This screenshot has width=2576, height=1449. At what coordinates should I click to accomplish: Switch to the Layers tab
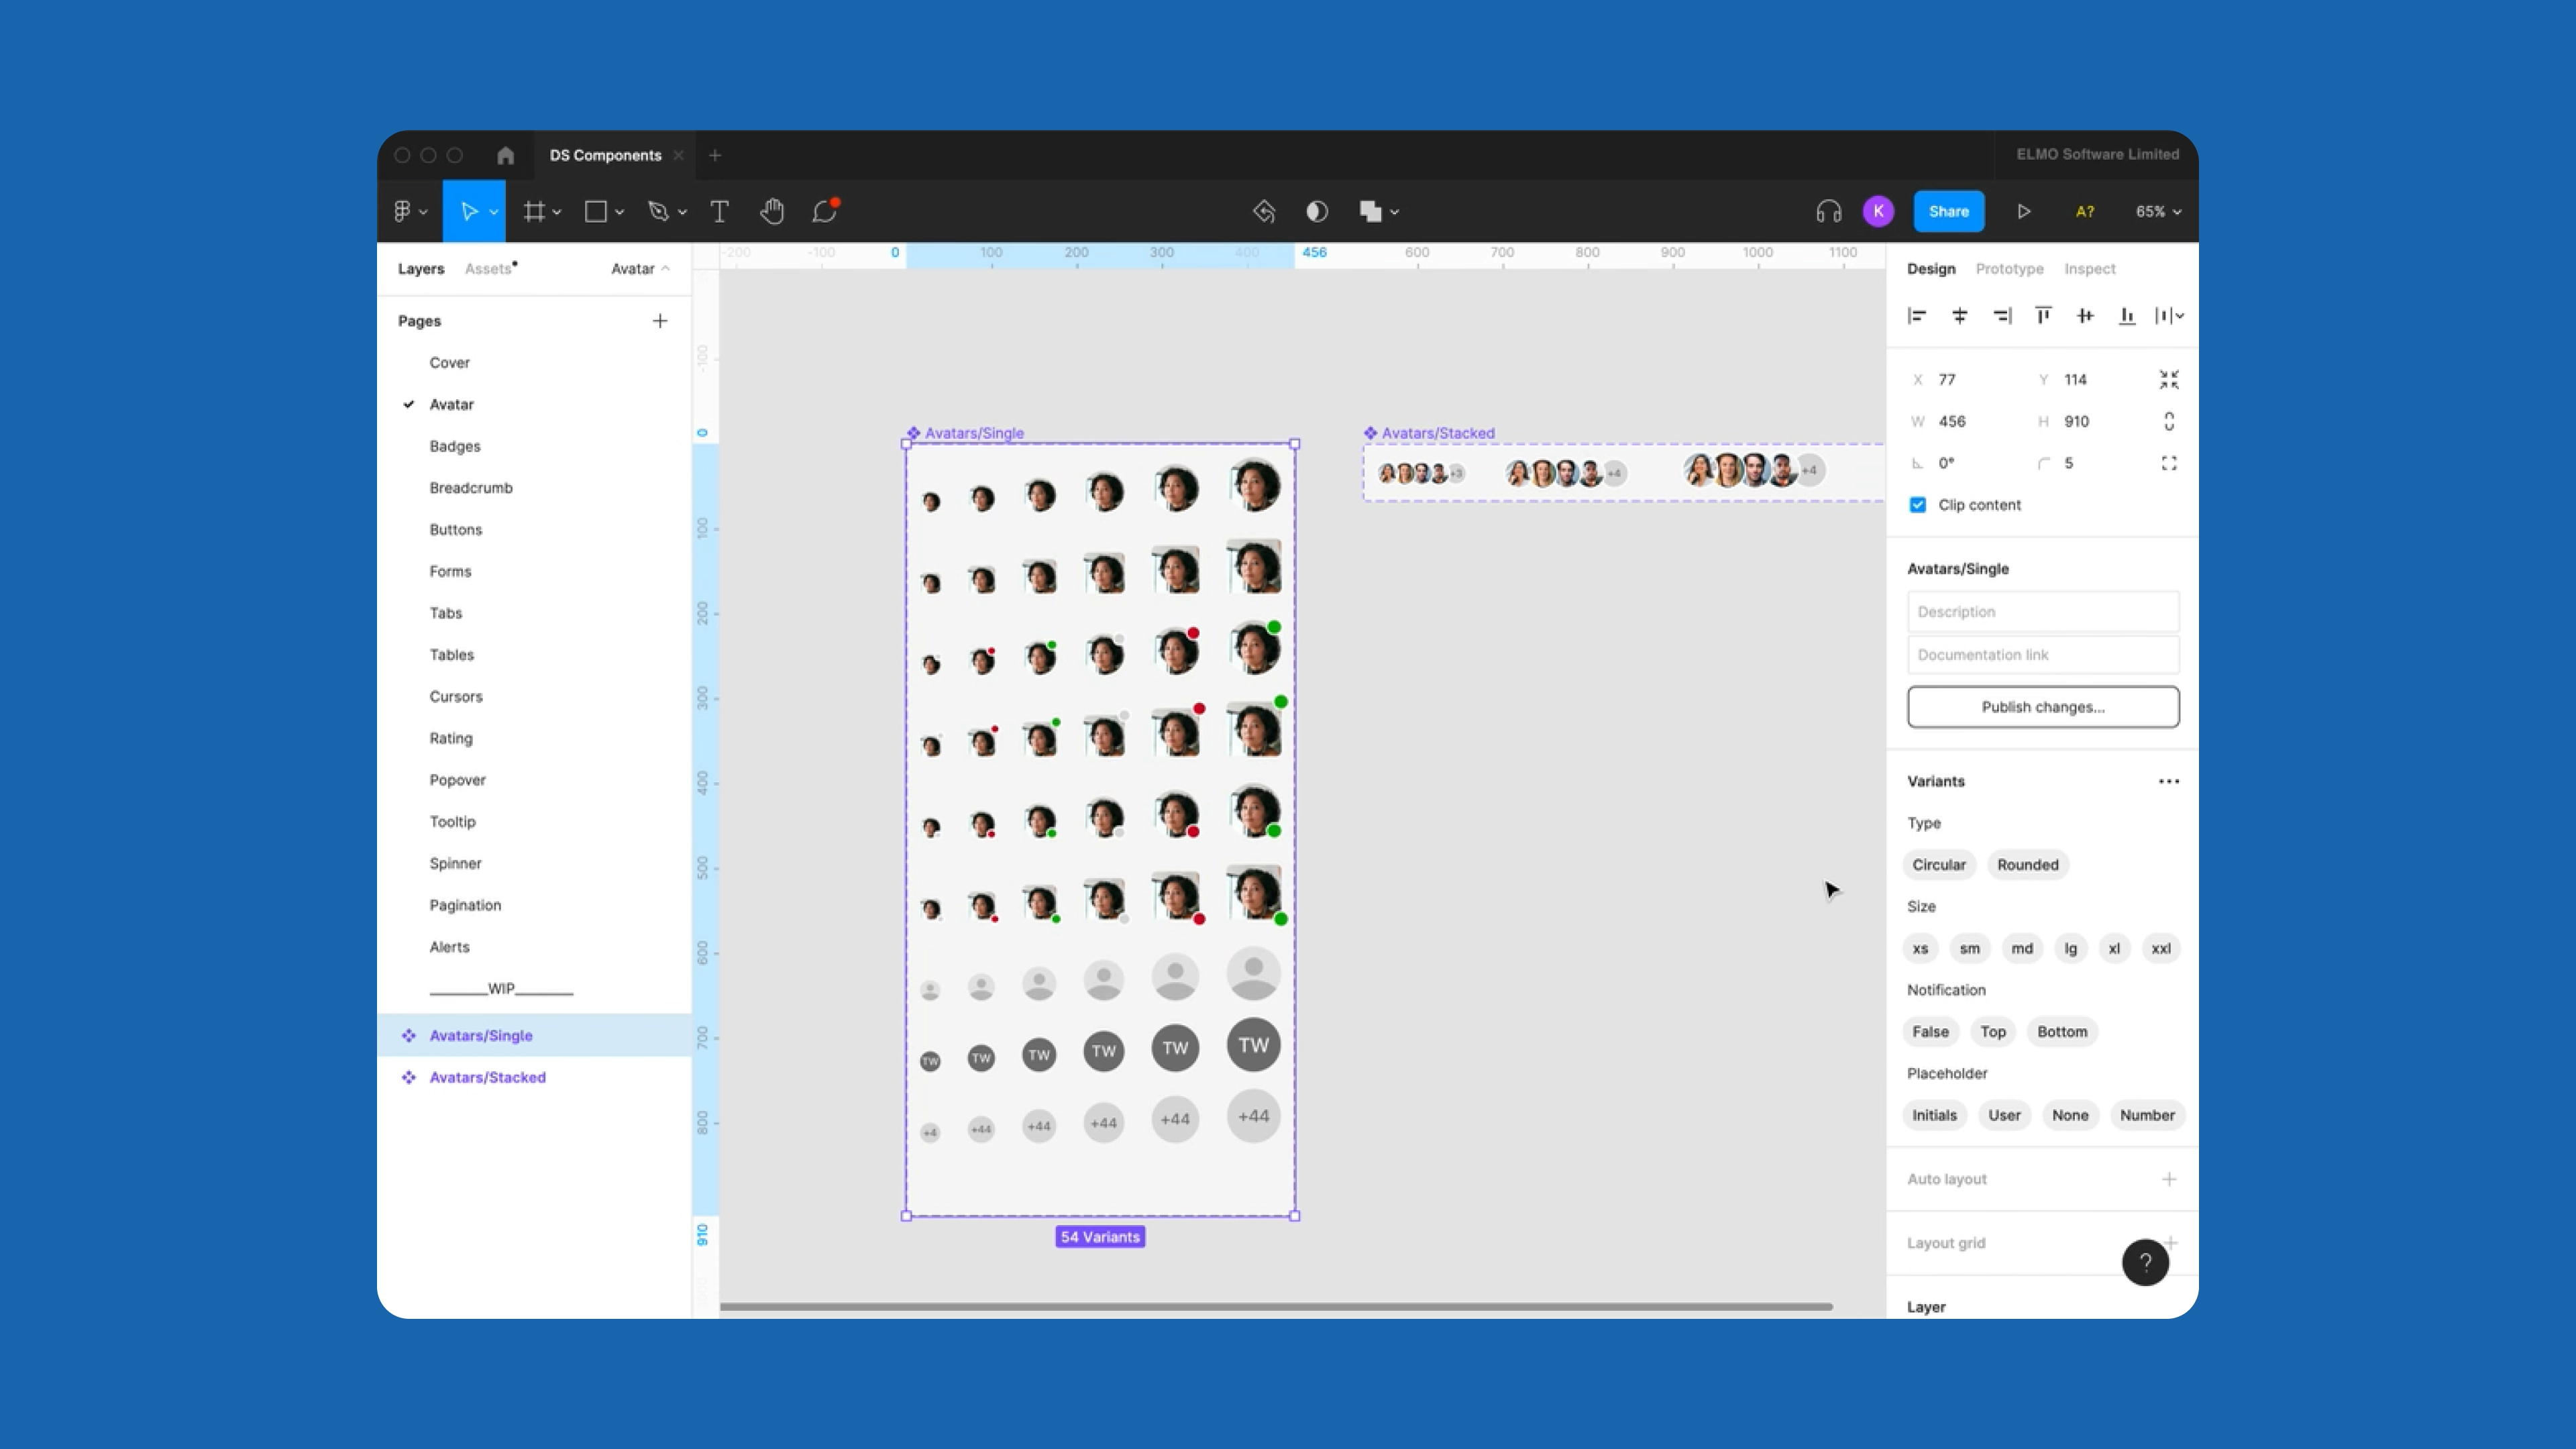(421, 268)
